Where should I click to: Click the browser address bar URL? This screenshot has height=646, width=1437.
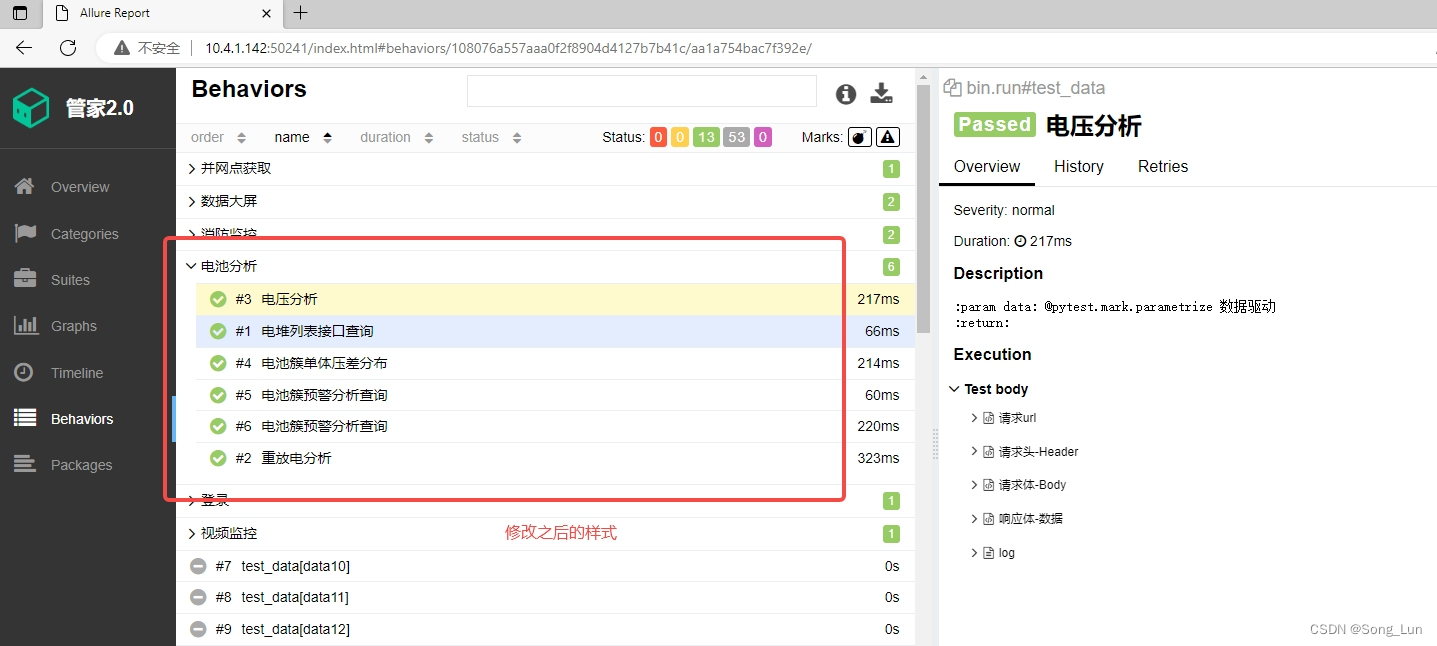tap(508, 48)
